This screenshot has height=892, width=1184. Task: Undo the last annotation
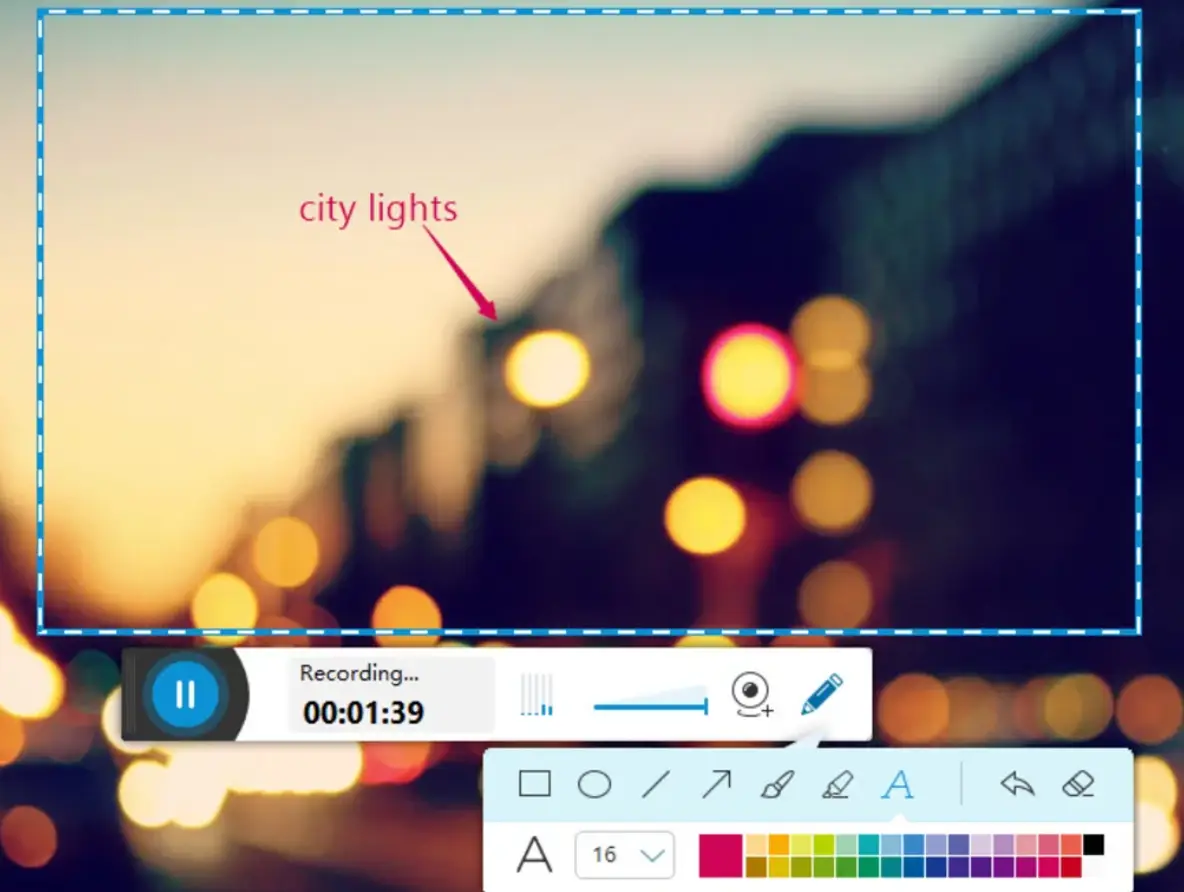click(x=1018, y=784)
